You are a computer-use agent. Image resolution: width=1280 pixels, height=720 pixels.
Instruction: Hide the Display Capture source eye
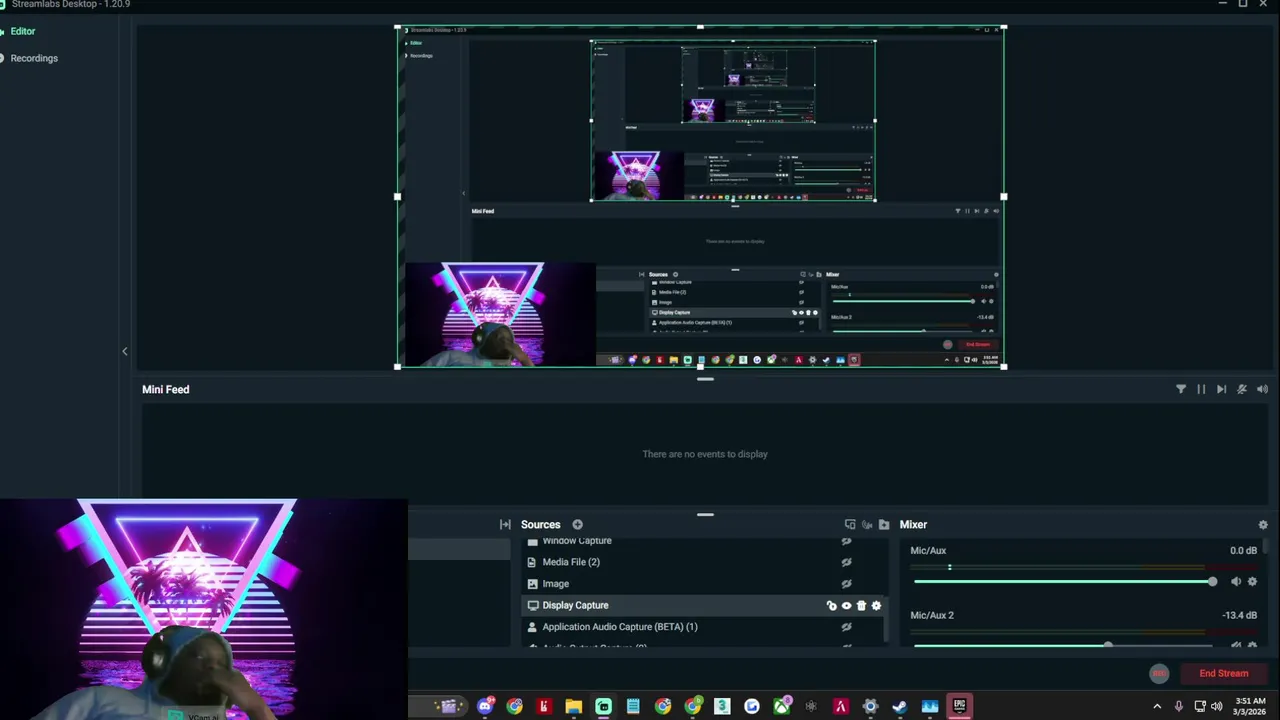pos(846,605)
